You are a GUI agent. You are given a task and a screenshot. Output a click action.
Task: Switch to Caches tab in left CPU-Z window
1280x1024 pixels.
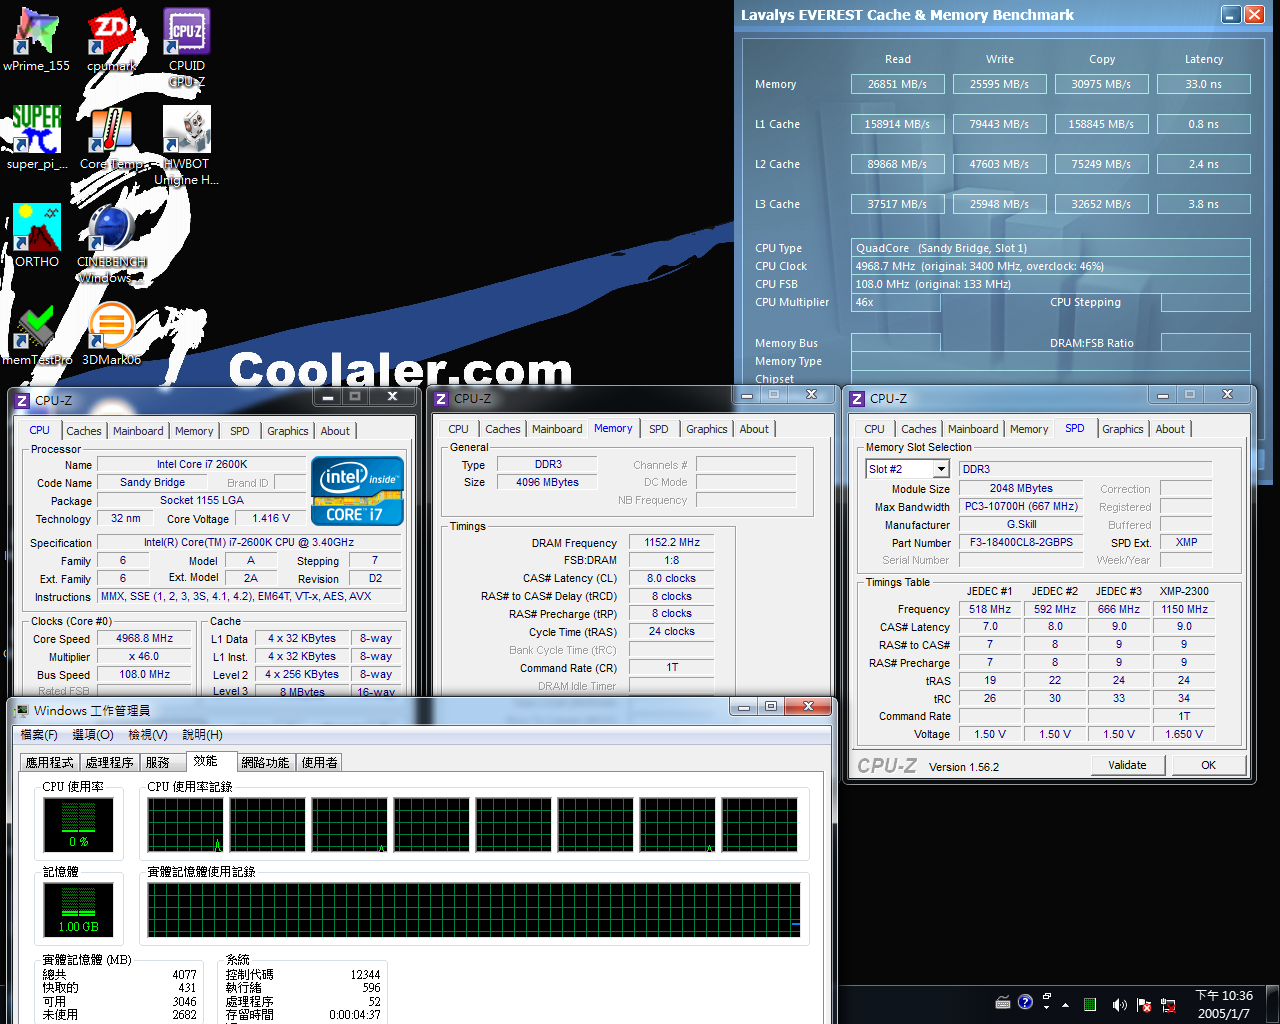click(x=84, y=431)
